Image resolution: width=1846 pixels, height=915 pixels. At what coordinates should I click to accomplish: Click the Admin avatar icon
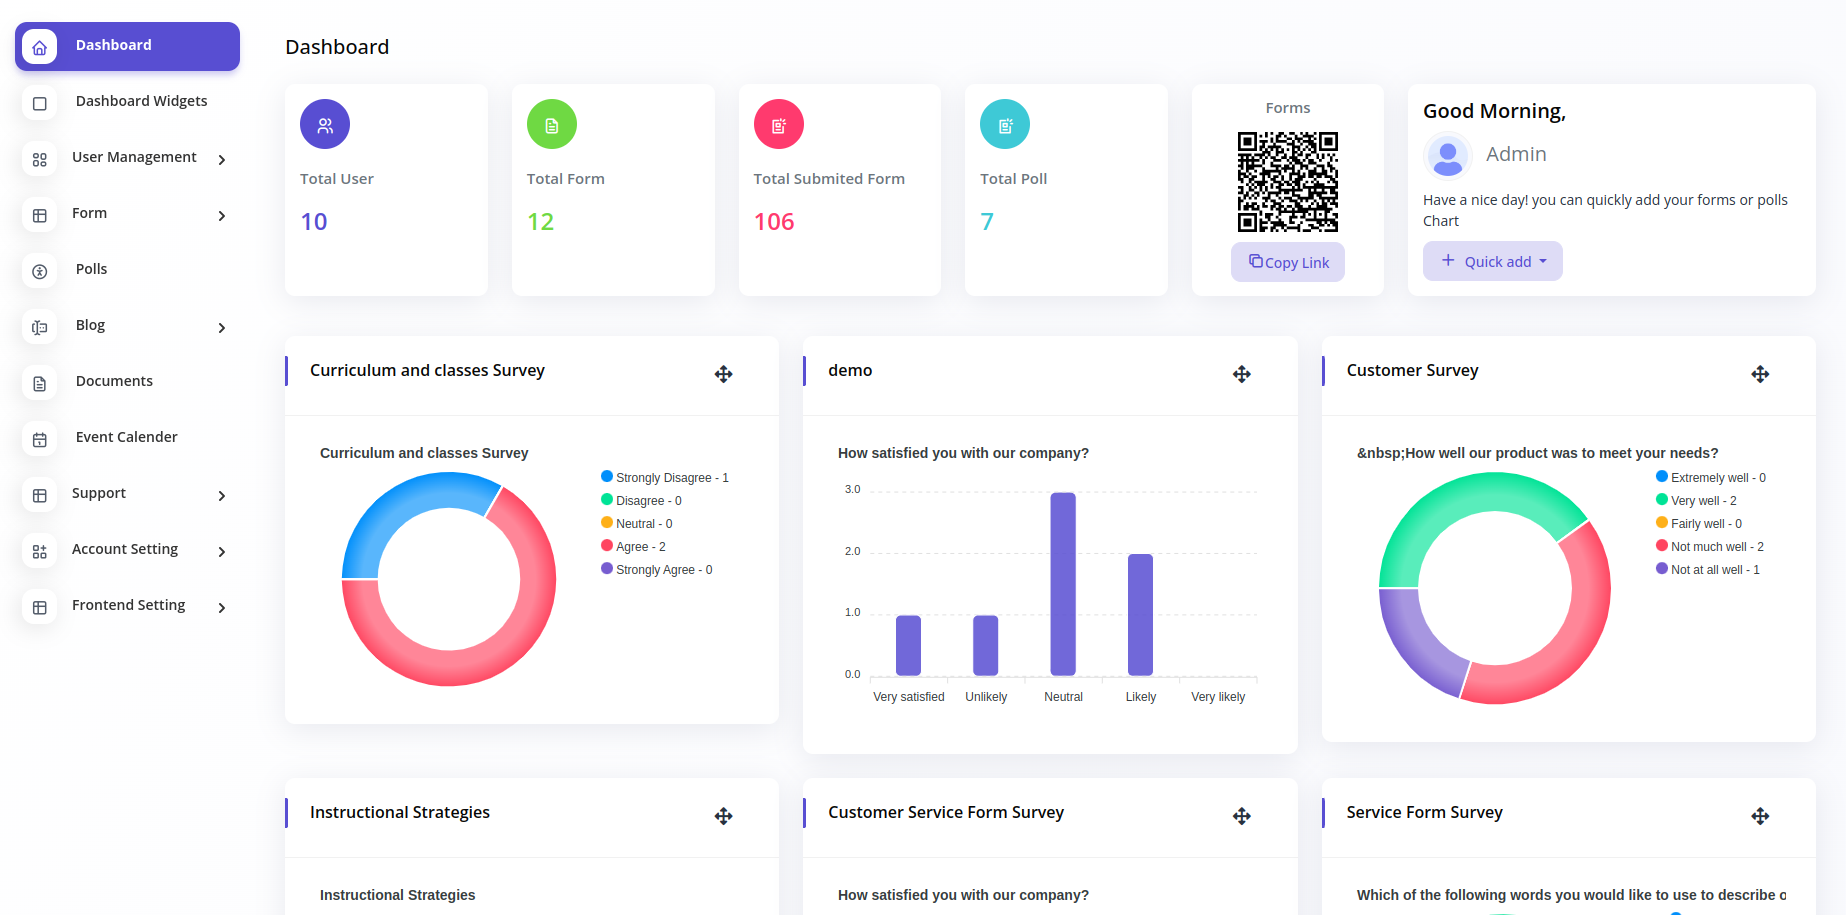1447,155
